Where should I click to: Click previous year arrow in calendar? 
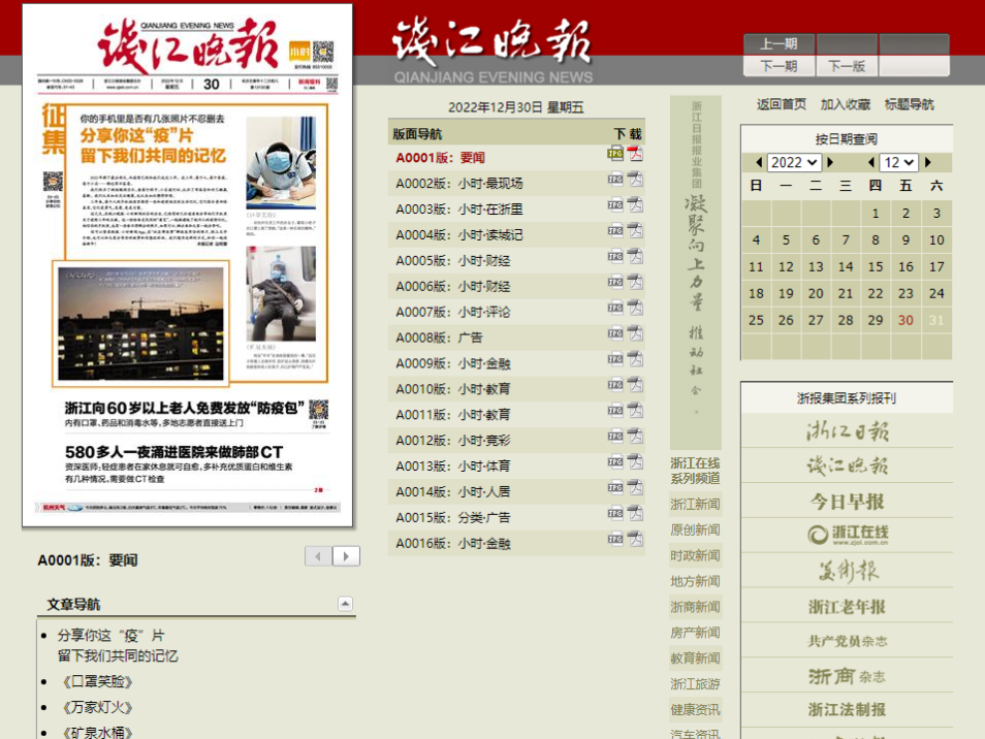click(x=759, y=162)
